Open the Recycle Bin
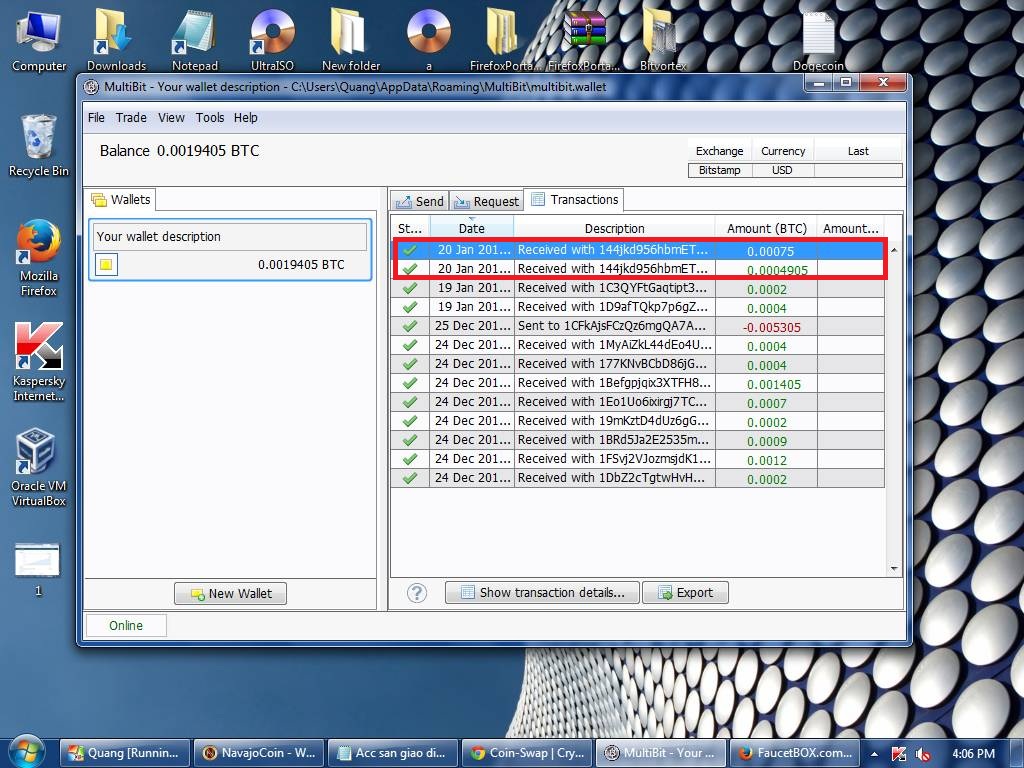The height and width of the screenshot is (768, 1024). click(38, 145)
